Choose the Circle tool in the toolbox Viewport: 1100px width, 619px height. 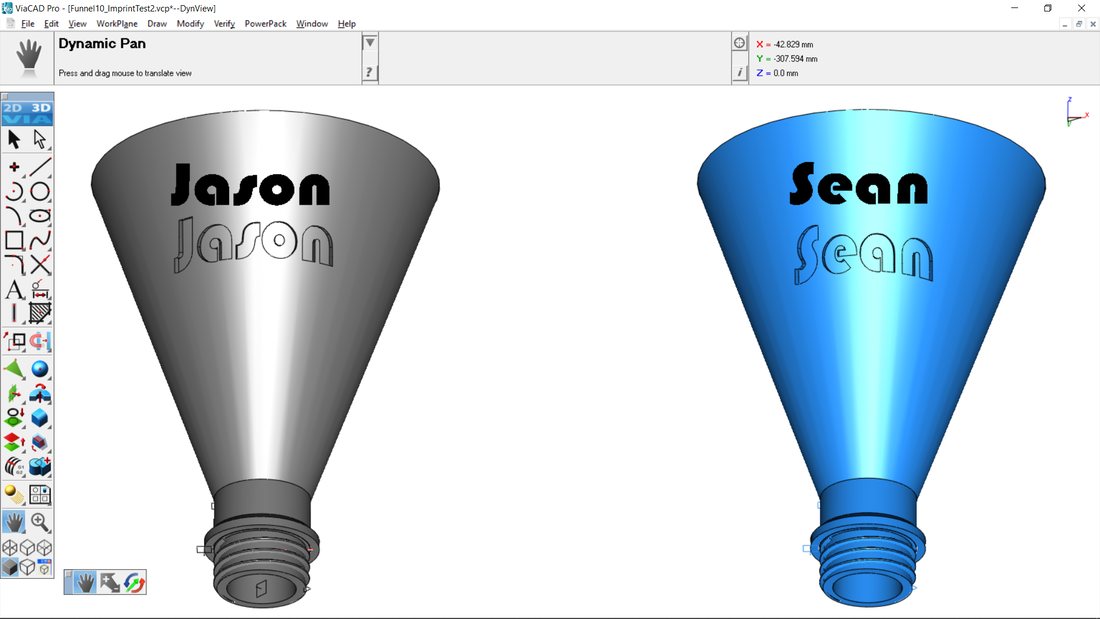coord(40,191)
